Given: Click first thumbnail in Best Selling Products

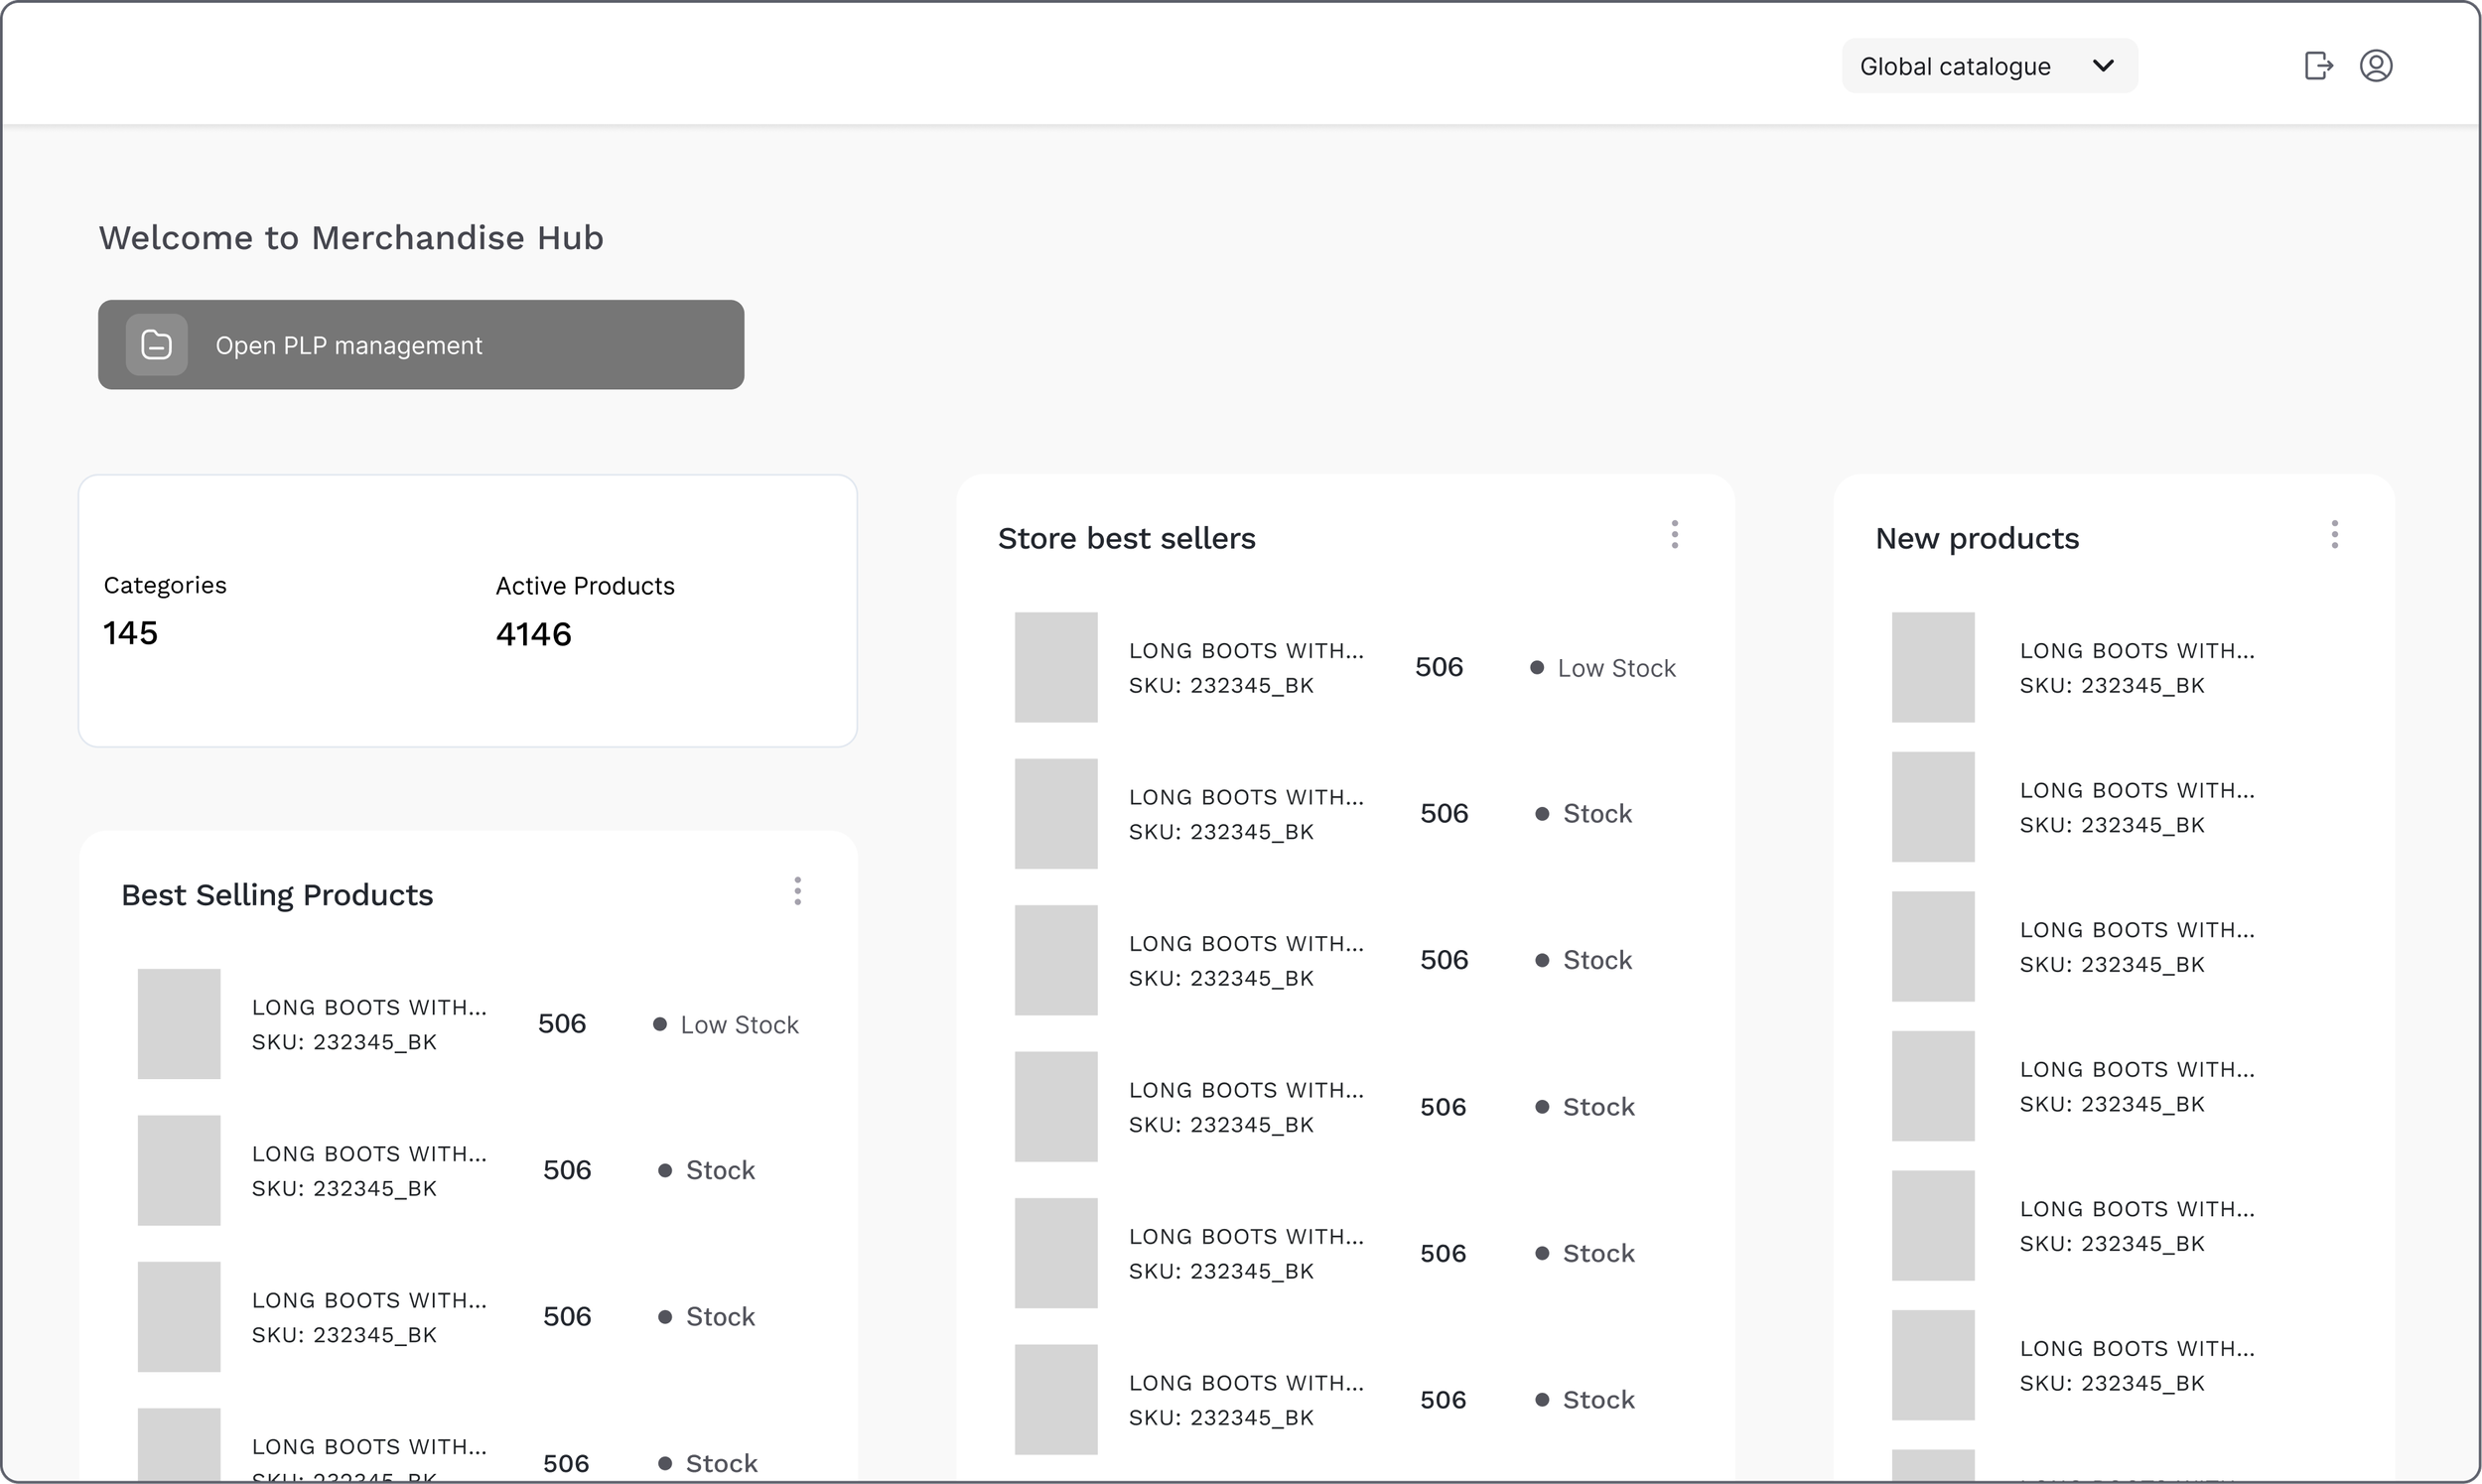Looking at the screenshot, I should [179, 1024].
